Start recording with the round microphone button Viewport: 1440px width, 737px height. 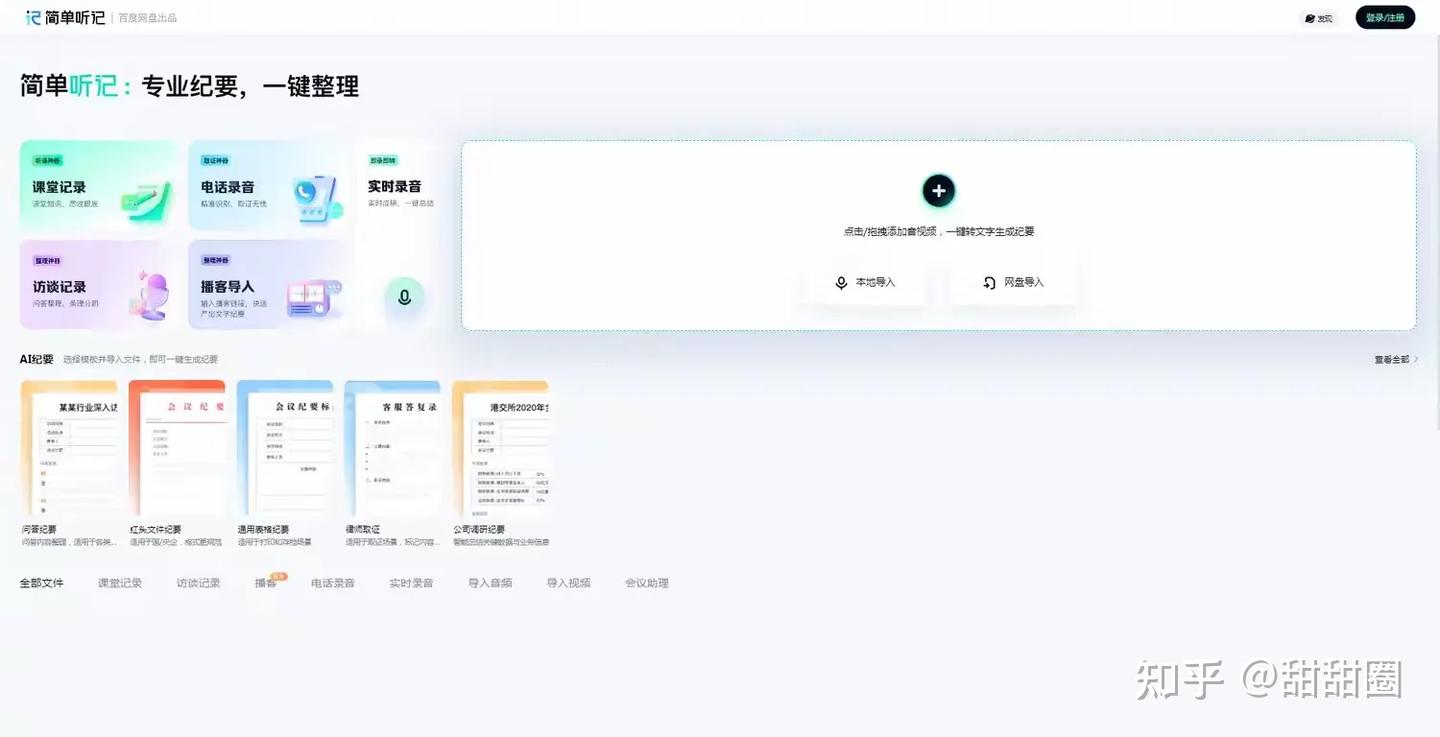tap(404, 297)
